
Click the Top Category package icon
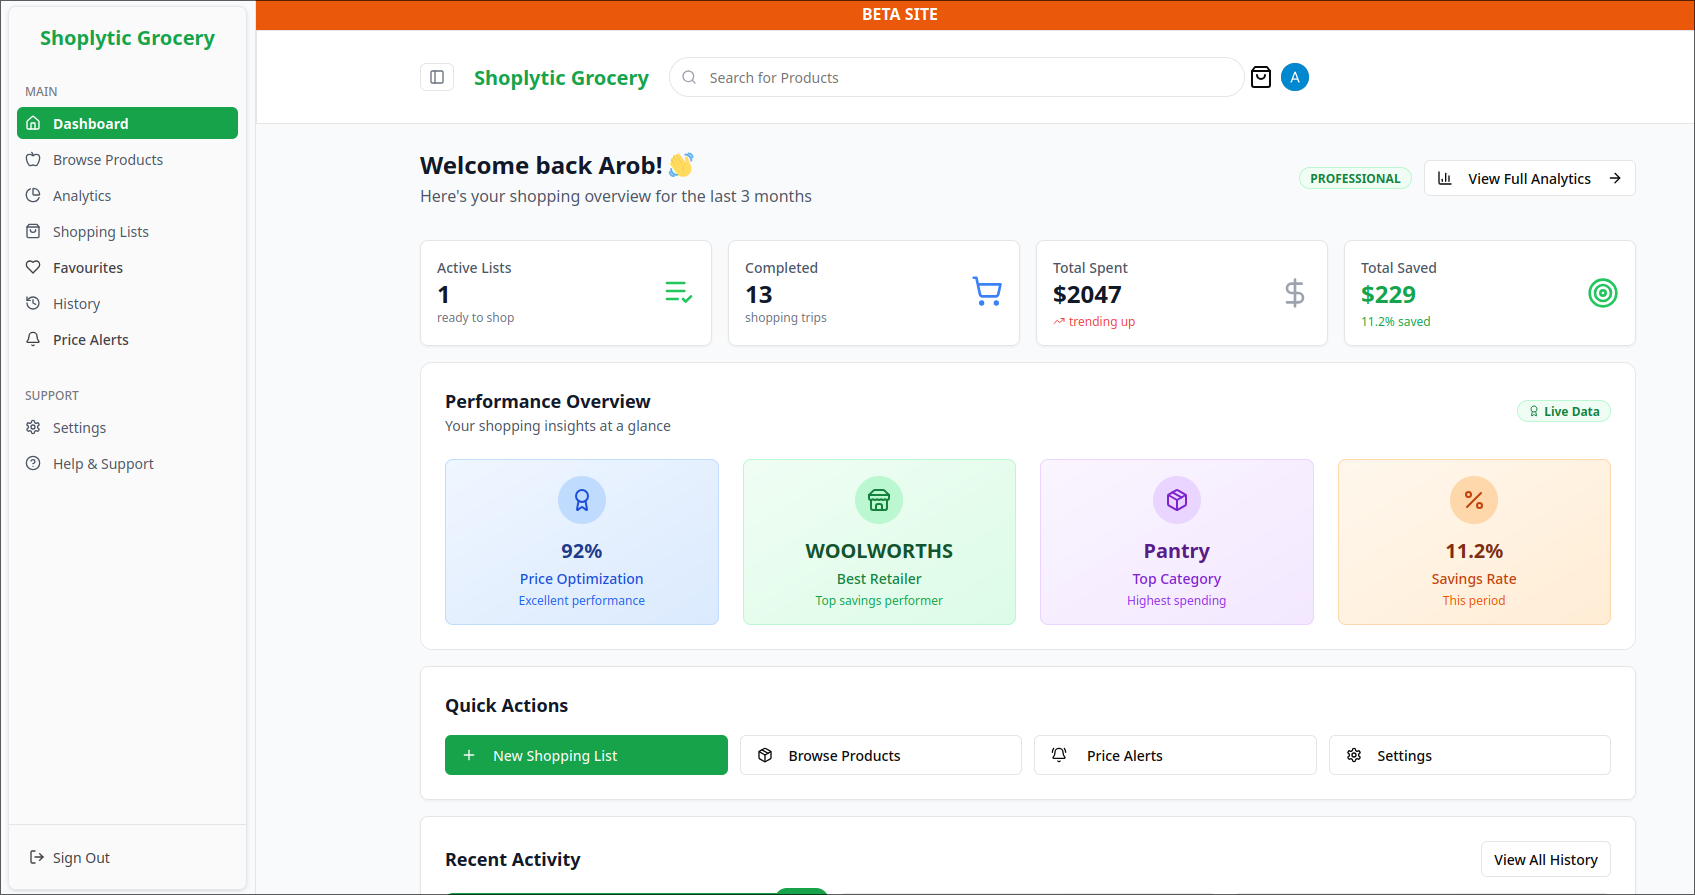point(1177,500)
